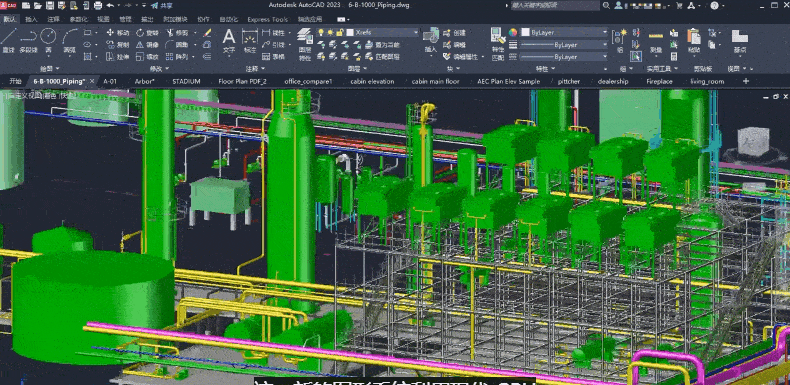790x385 pixels.
Task: Close the 6-B-1000_Piping drawing tab
Action: click(92, 81)
